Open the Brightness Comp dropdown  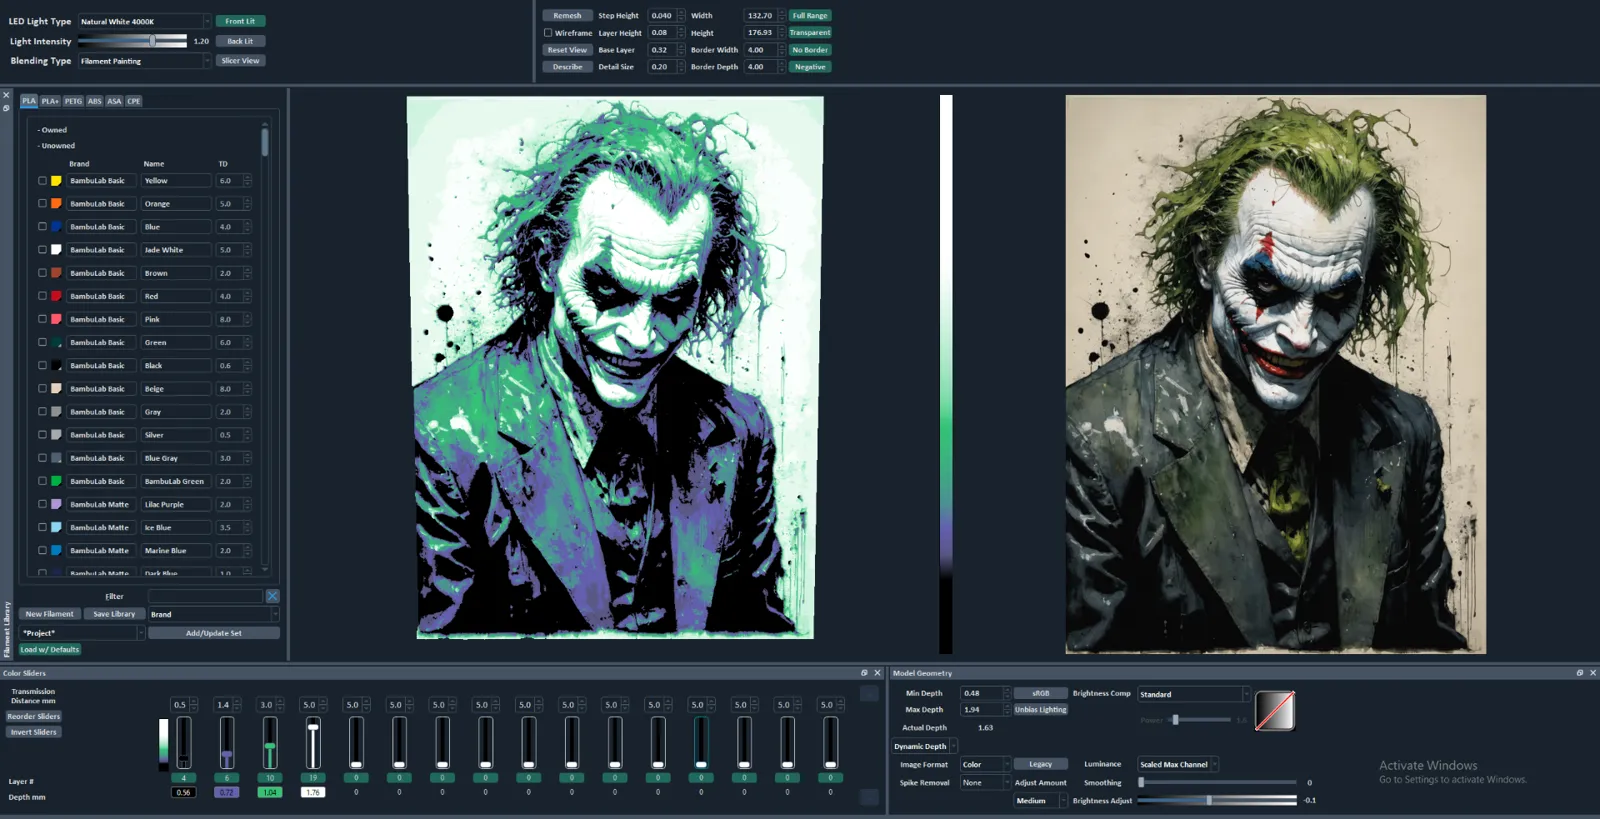[1194, 694]
